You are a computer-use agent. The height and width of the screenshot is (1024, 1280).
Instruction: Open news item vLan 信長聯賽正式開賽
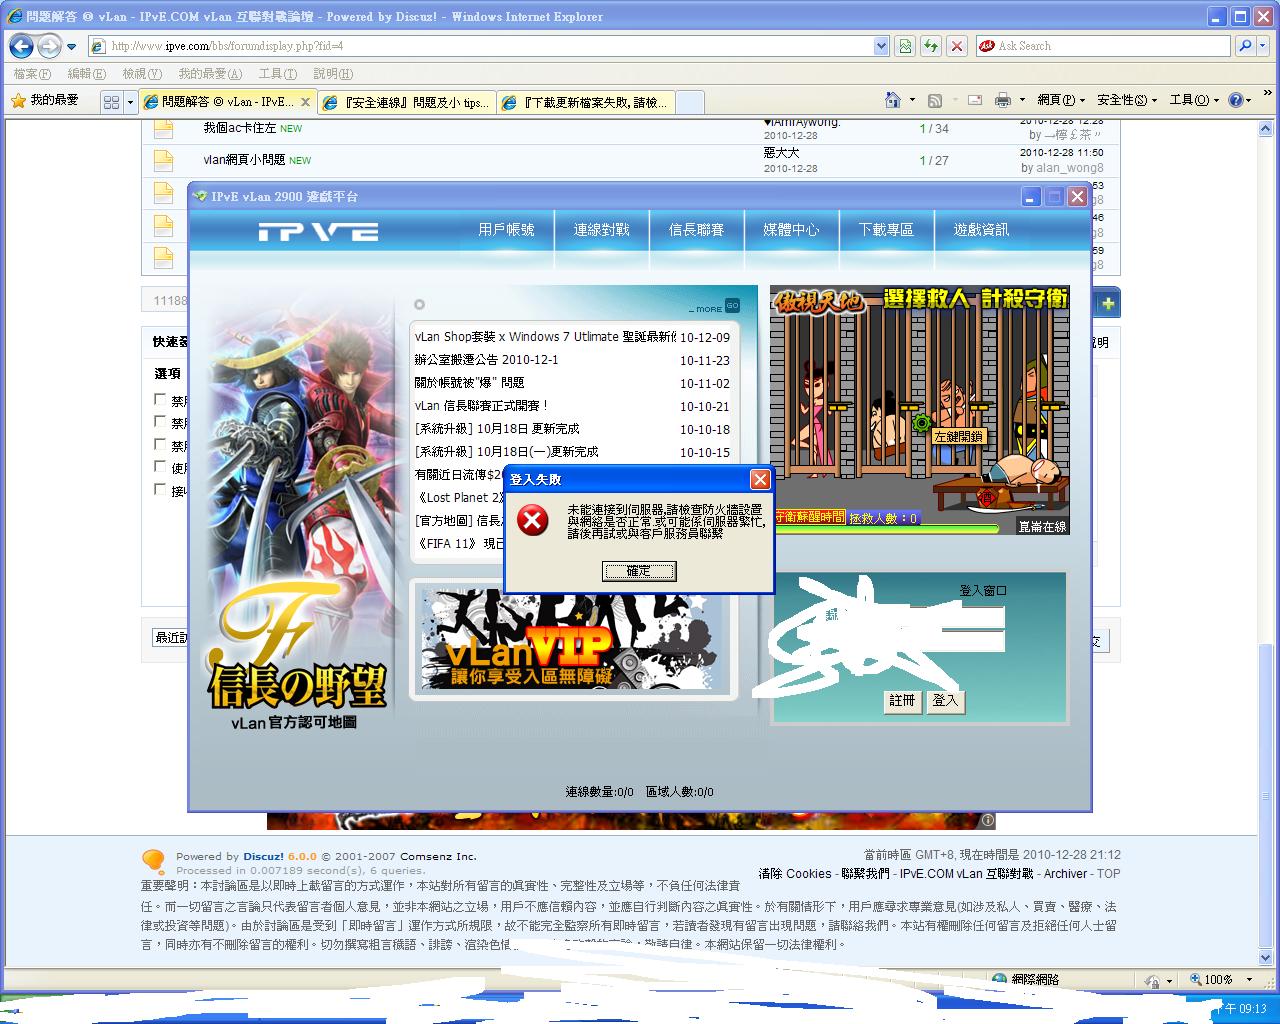[x=481, y=406]
